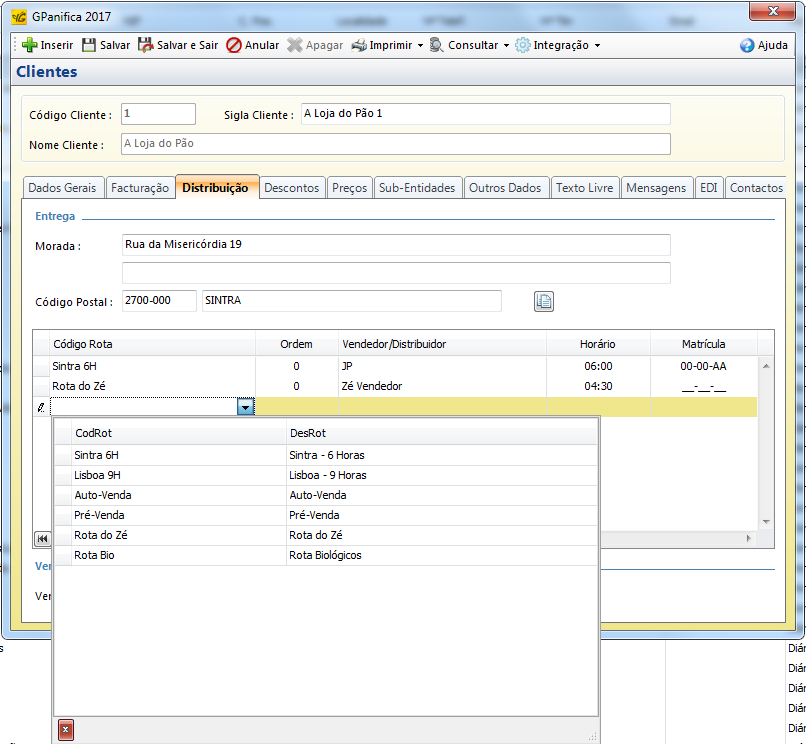
Task: Click the Salvar floppy disk icon
Action: [90, 45]
